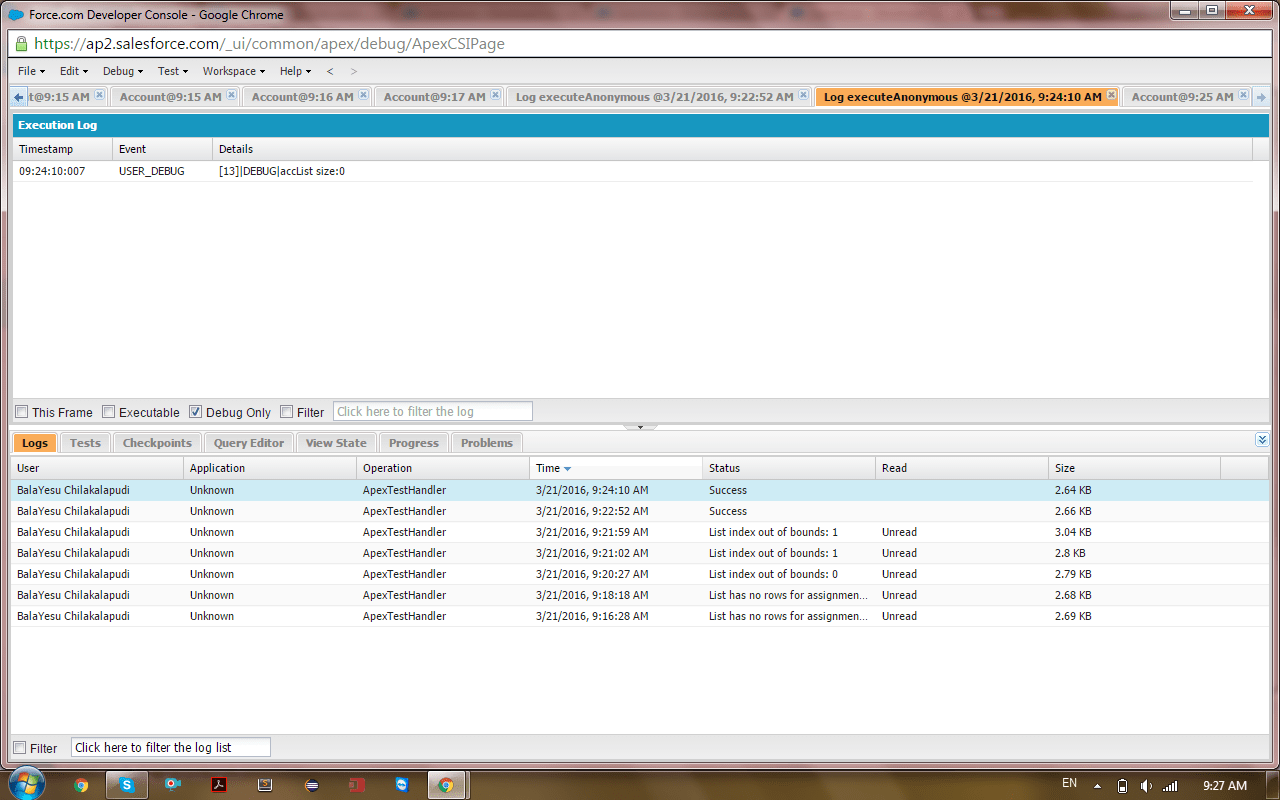
Task: Enable the log list Filter checkbox
Action: pyautogui.click(x=20, y=748)
